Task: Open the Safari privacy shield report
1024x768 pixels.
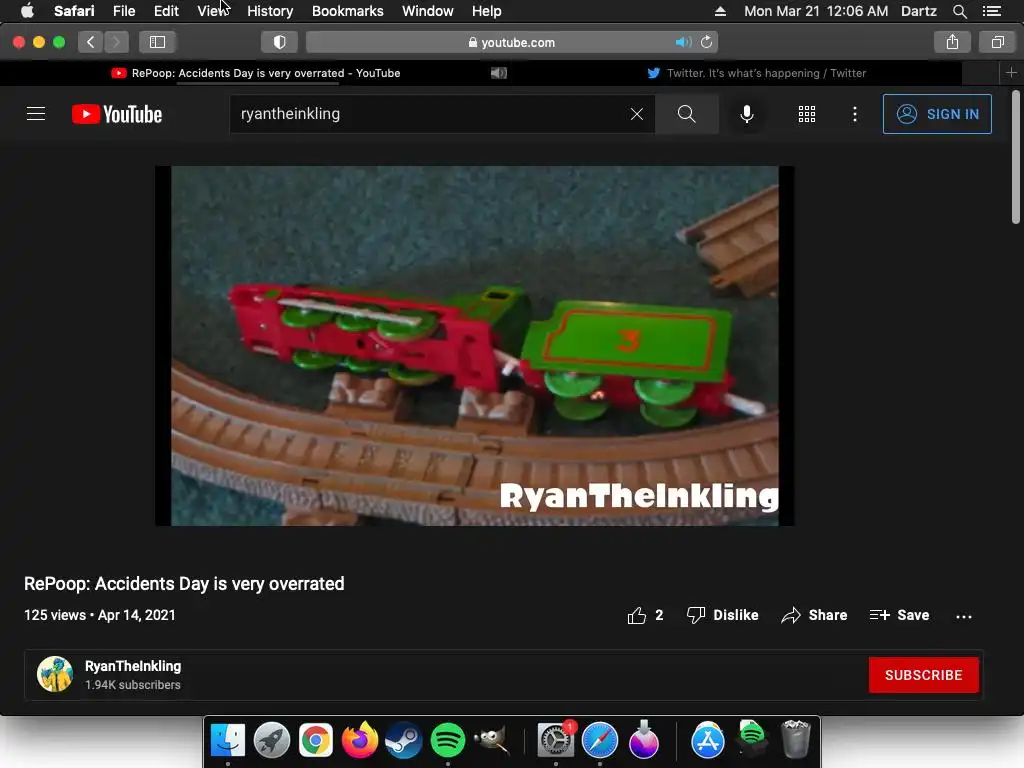Action: point(280,42)
